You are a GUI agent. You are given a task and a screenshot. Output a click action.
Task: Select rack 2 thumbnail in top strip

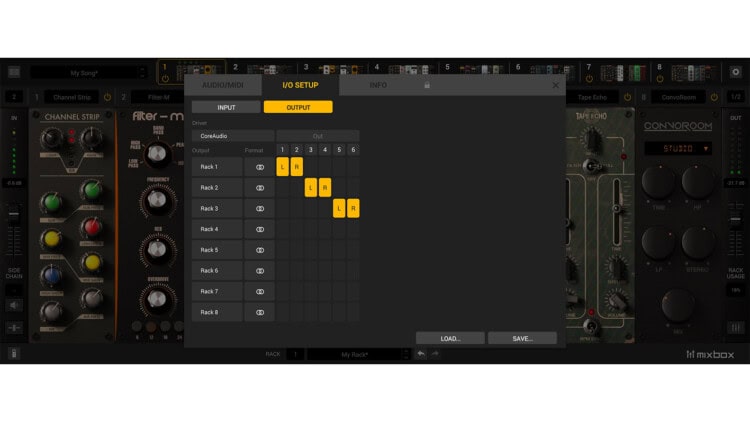(x=263, y=72)
